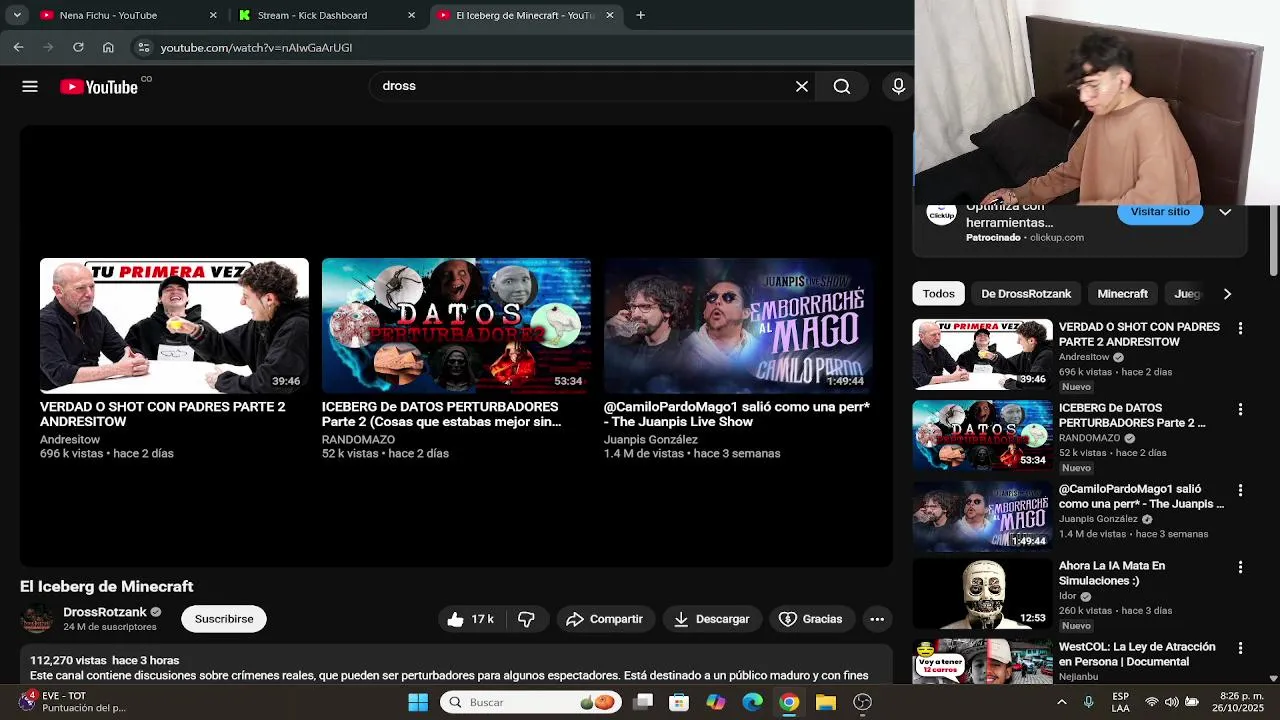
Task: Open Task View on taskbar
Action: pos(643,702)
